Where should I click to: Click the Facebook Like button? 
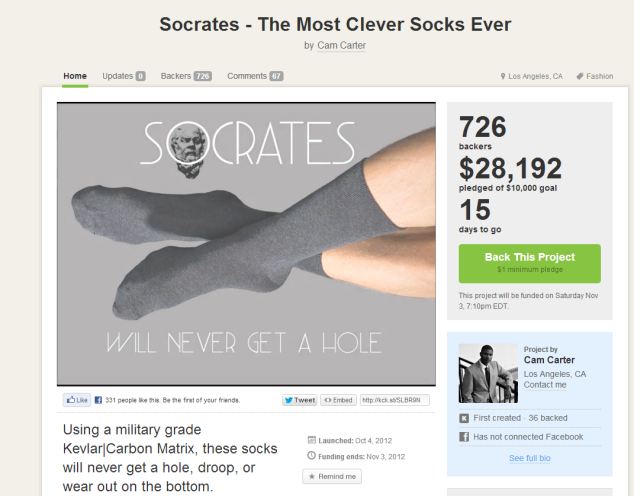[76, 400]
